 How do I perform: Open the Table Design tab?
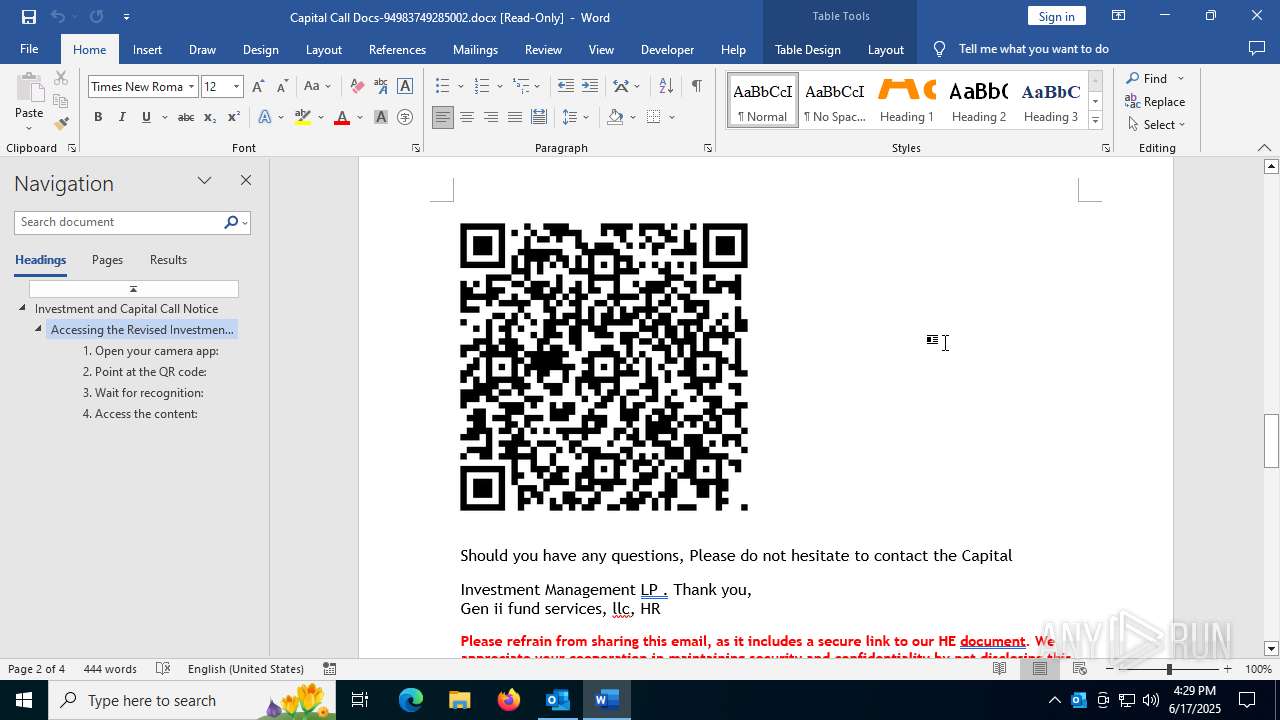click(807, 49)
